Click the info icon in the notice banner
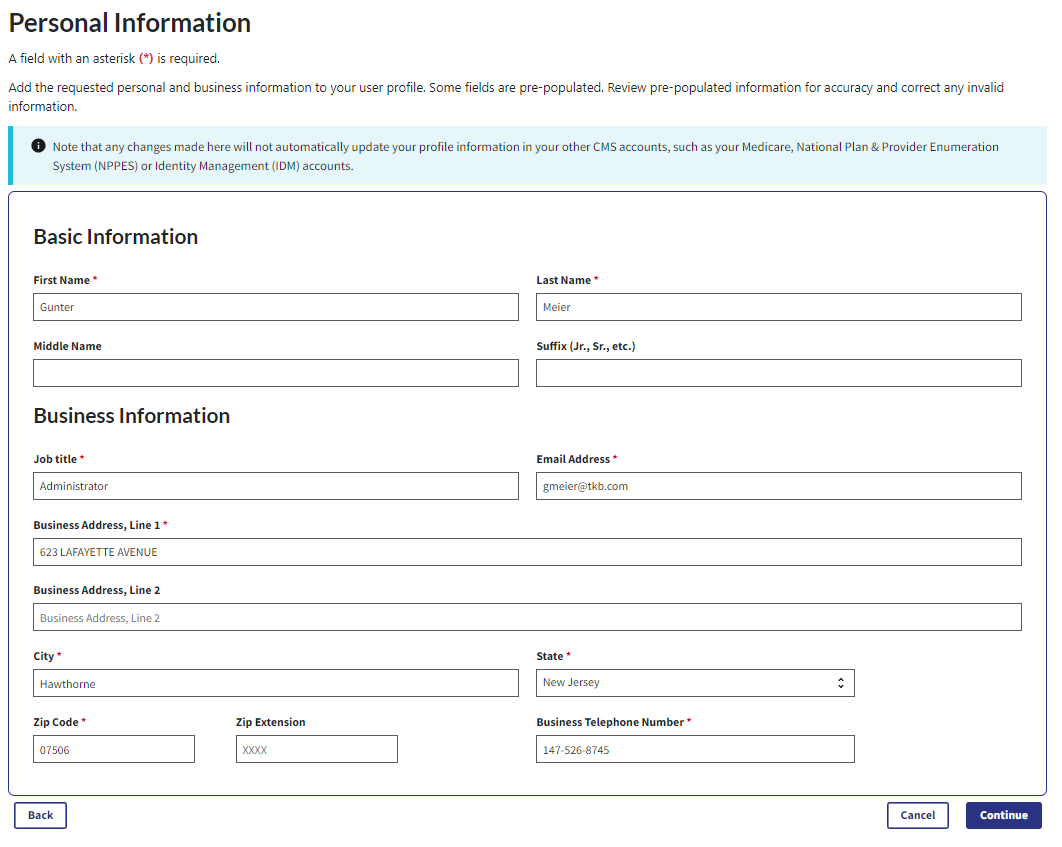 pyautogui.click(x=39, y=146)
